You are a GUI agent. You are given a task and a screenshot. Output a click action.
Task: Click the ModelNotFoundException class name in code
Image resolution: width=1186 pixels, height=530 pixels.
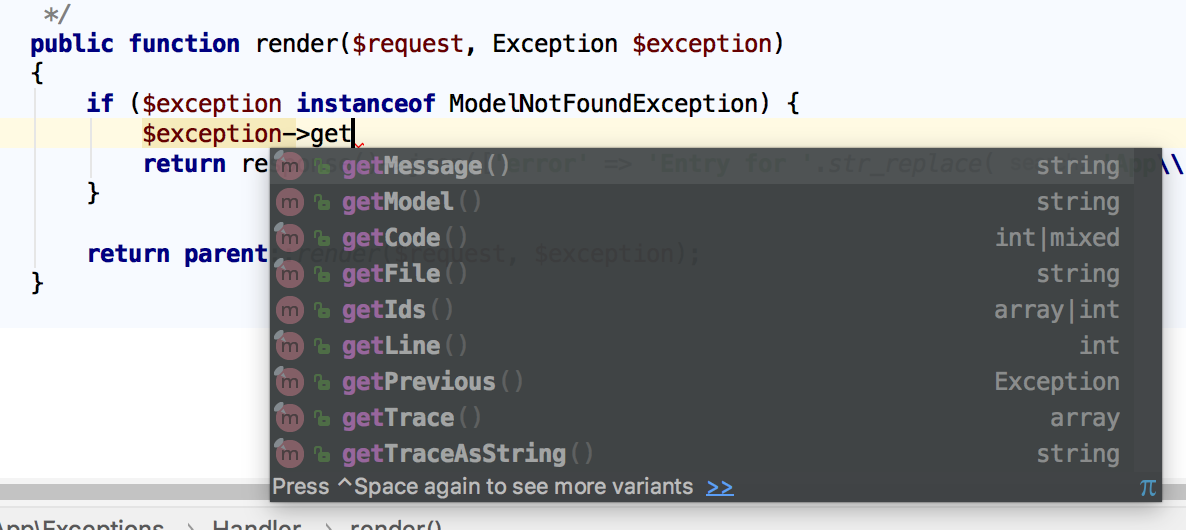point(603,104)
